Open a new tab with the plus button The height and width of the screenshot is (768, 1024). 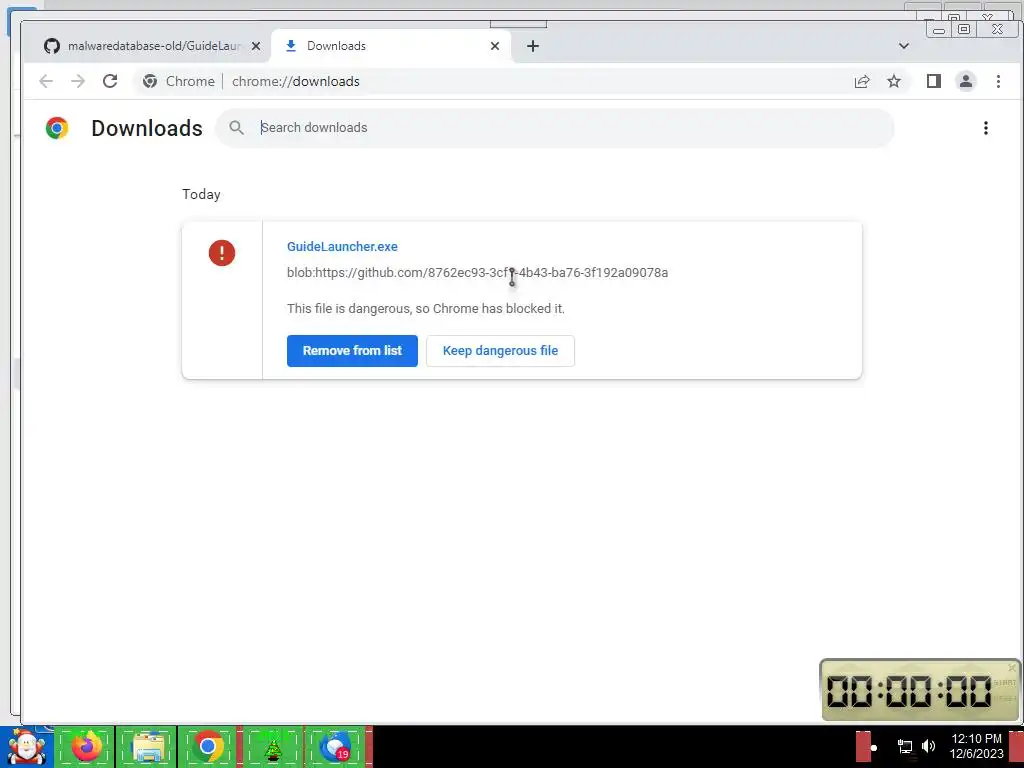point(533,46)
